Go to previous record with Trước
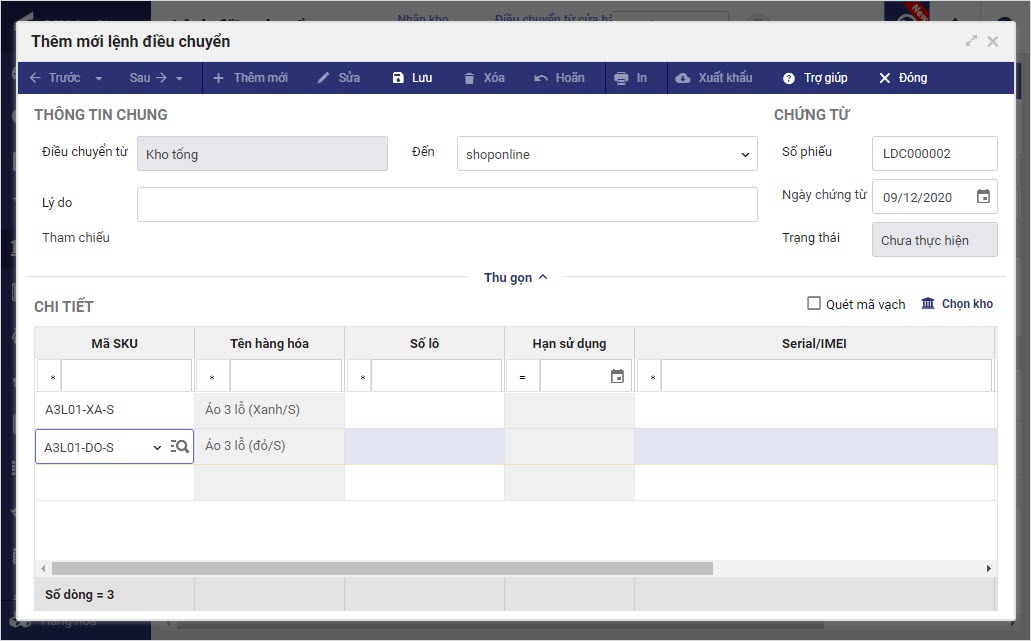The image size is (1031, 641). (55, 78)
